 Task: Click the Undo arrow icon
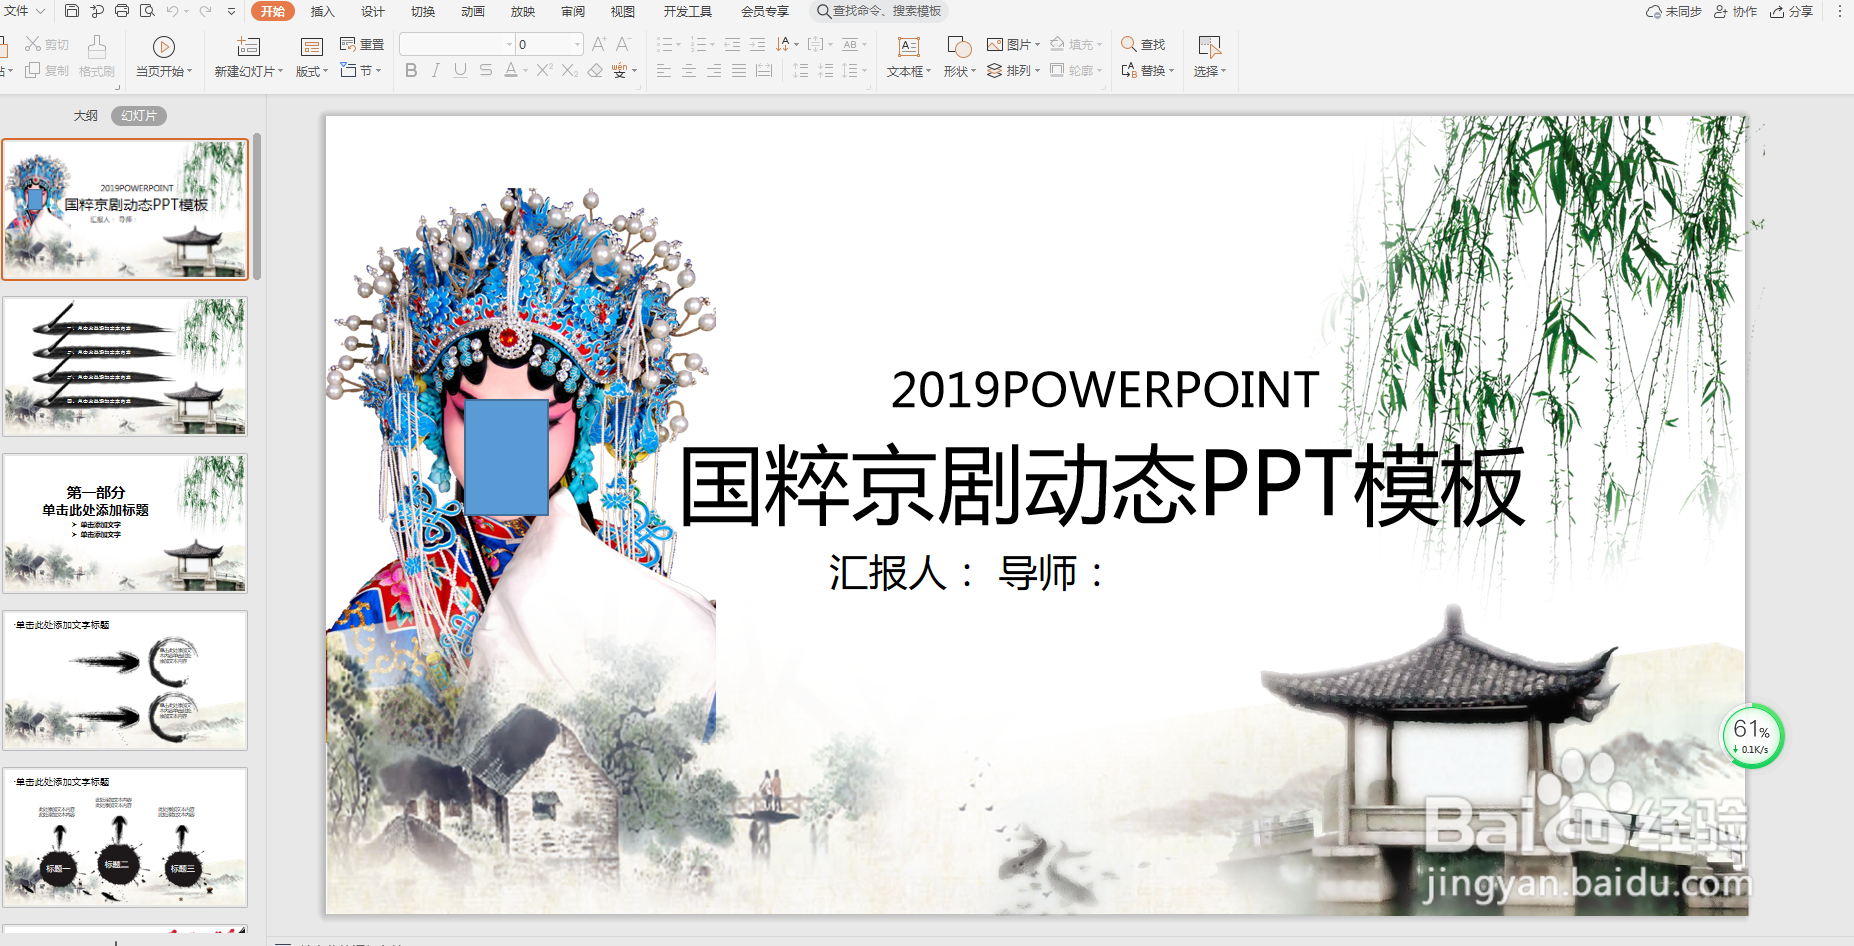coord(173,11)
